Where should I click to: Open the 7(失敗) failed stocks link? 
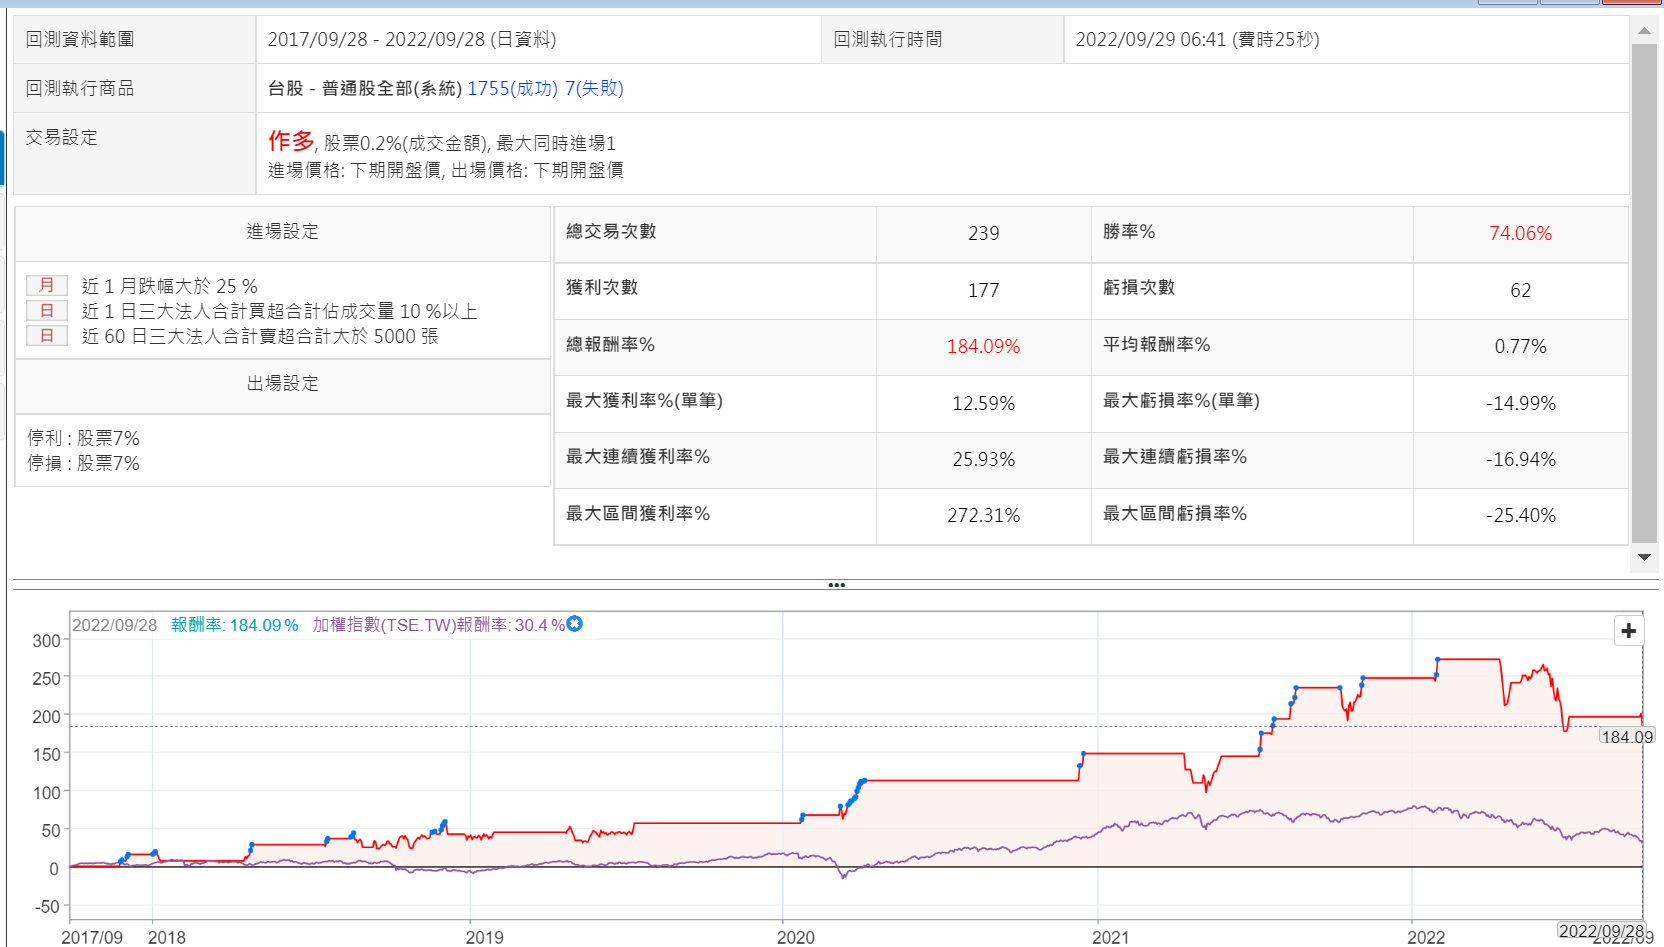click(x=594, y=88)
